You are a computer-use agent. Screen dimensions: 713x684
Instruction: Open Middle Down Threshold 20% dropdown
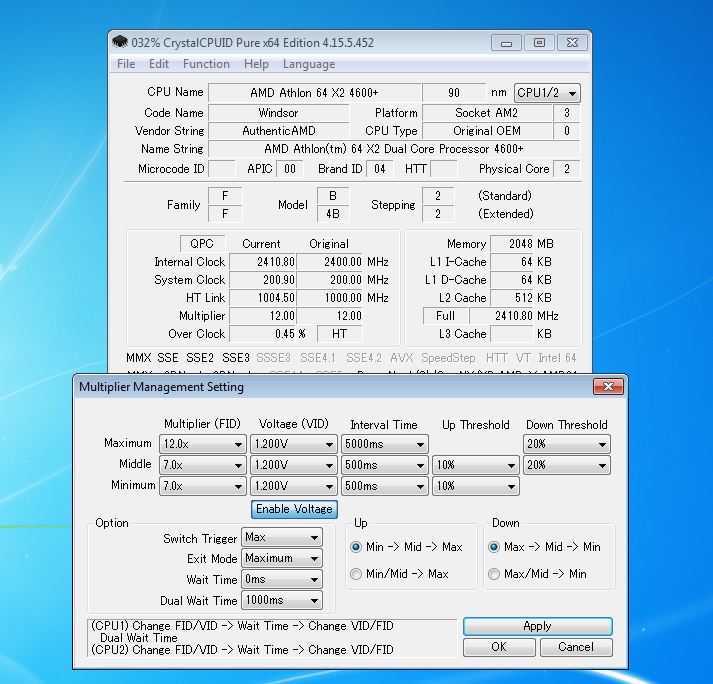point(567,465)
